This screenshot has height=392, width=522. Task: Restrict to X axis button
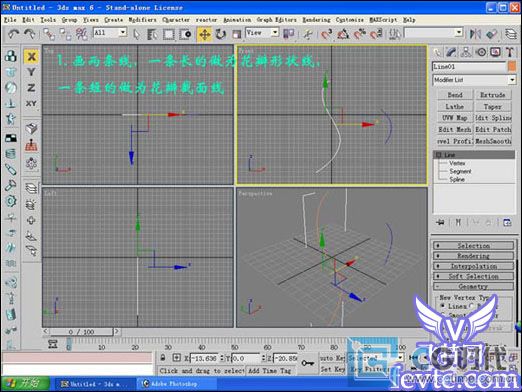coord(31,57)
